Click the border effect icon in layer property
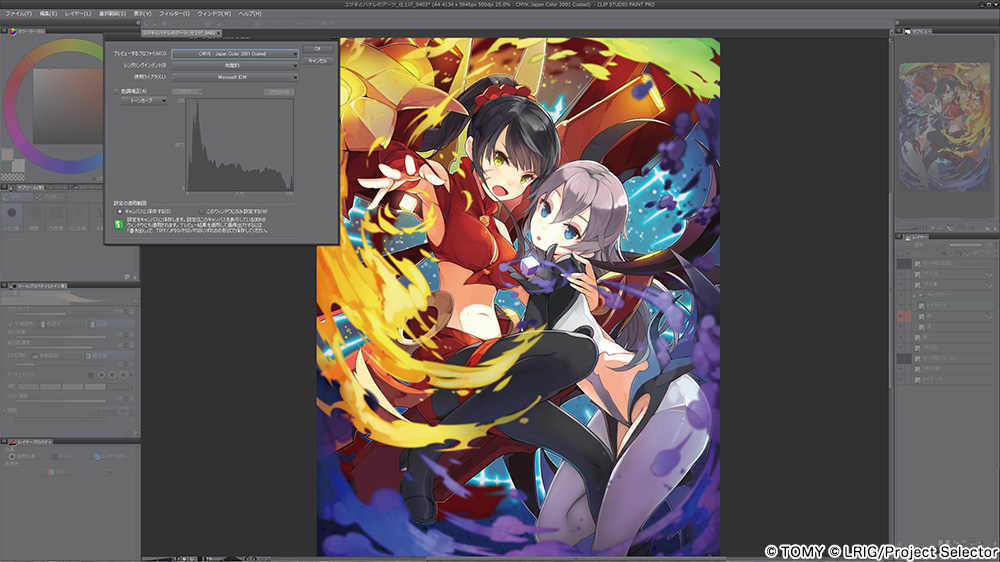 12,457
